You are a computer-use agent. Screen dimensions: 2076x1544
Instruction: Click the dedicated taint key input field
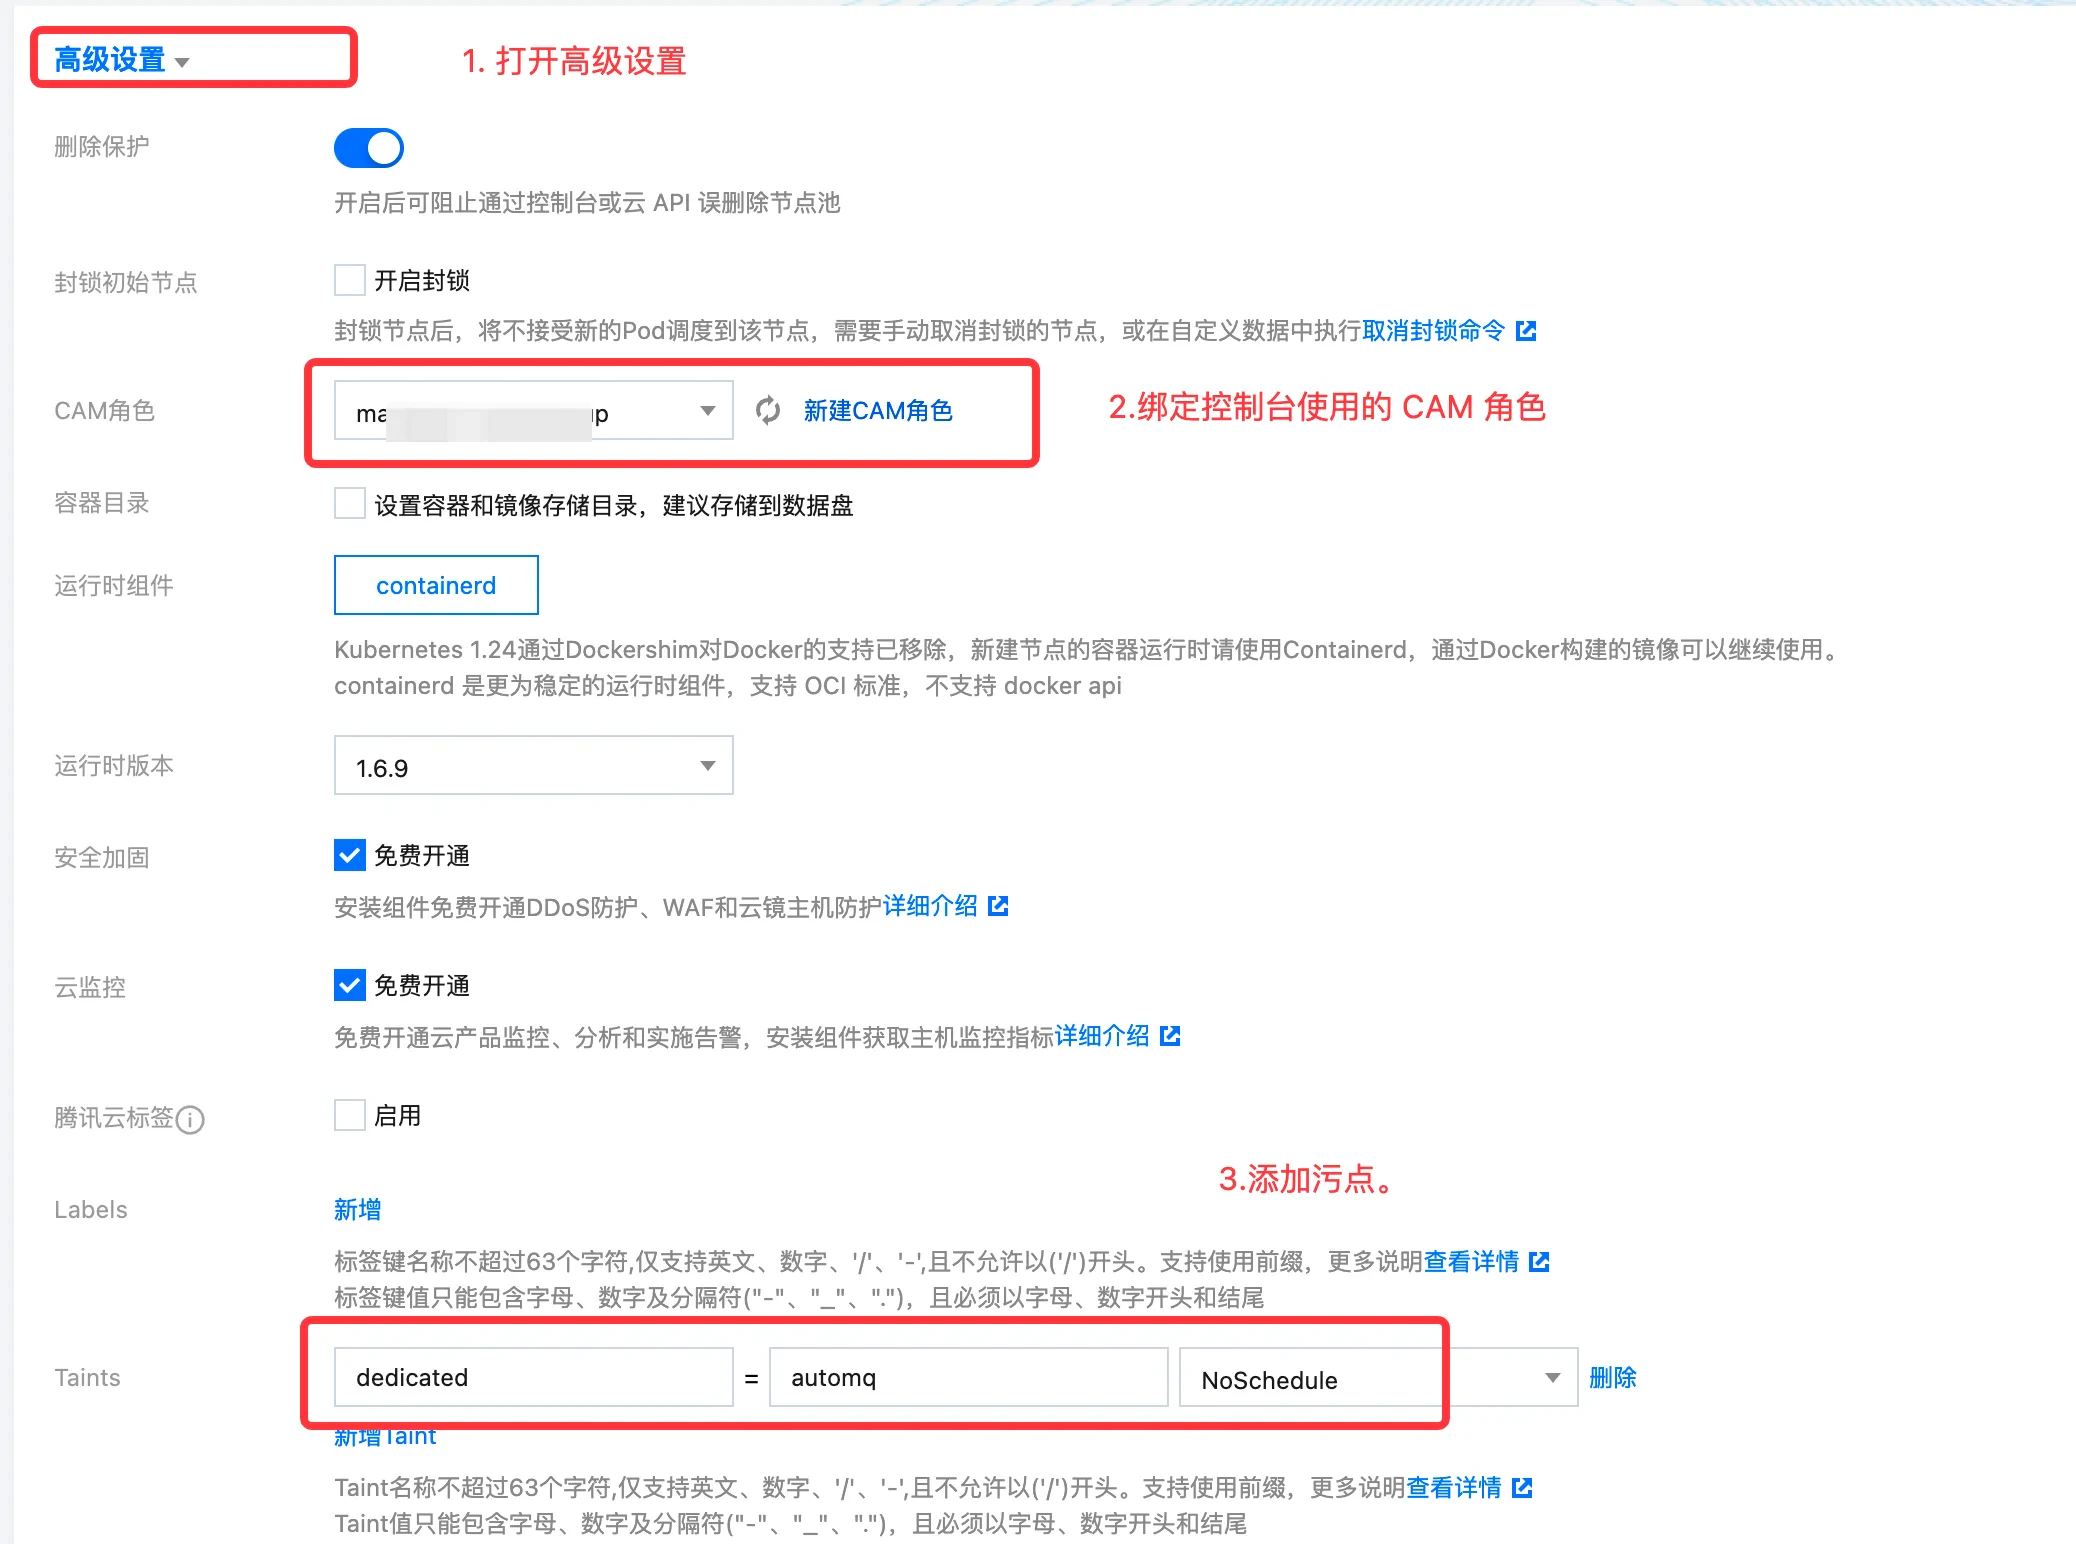click(533, 1378)
